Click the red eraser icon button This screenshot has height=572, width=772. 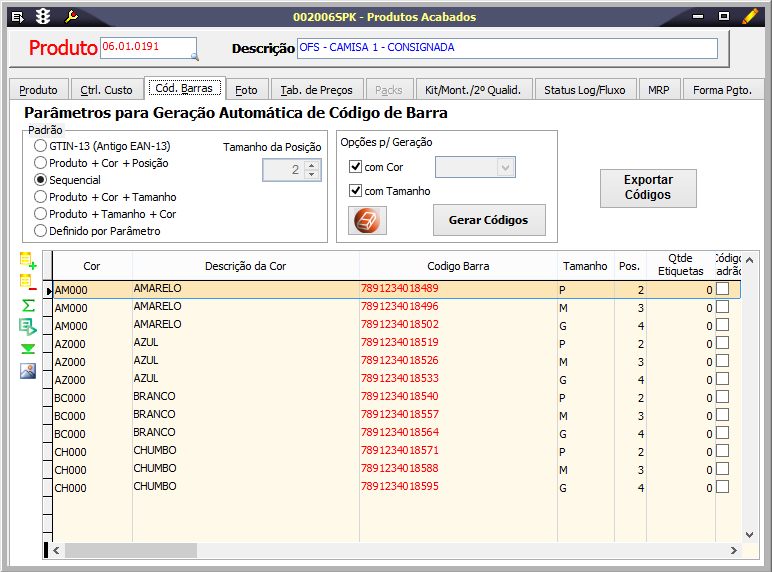tap(367, 220)
